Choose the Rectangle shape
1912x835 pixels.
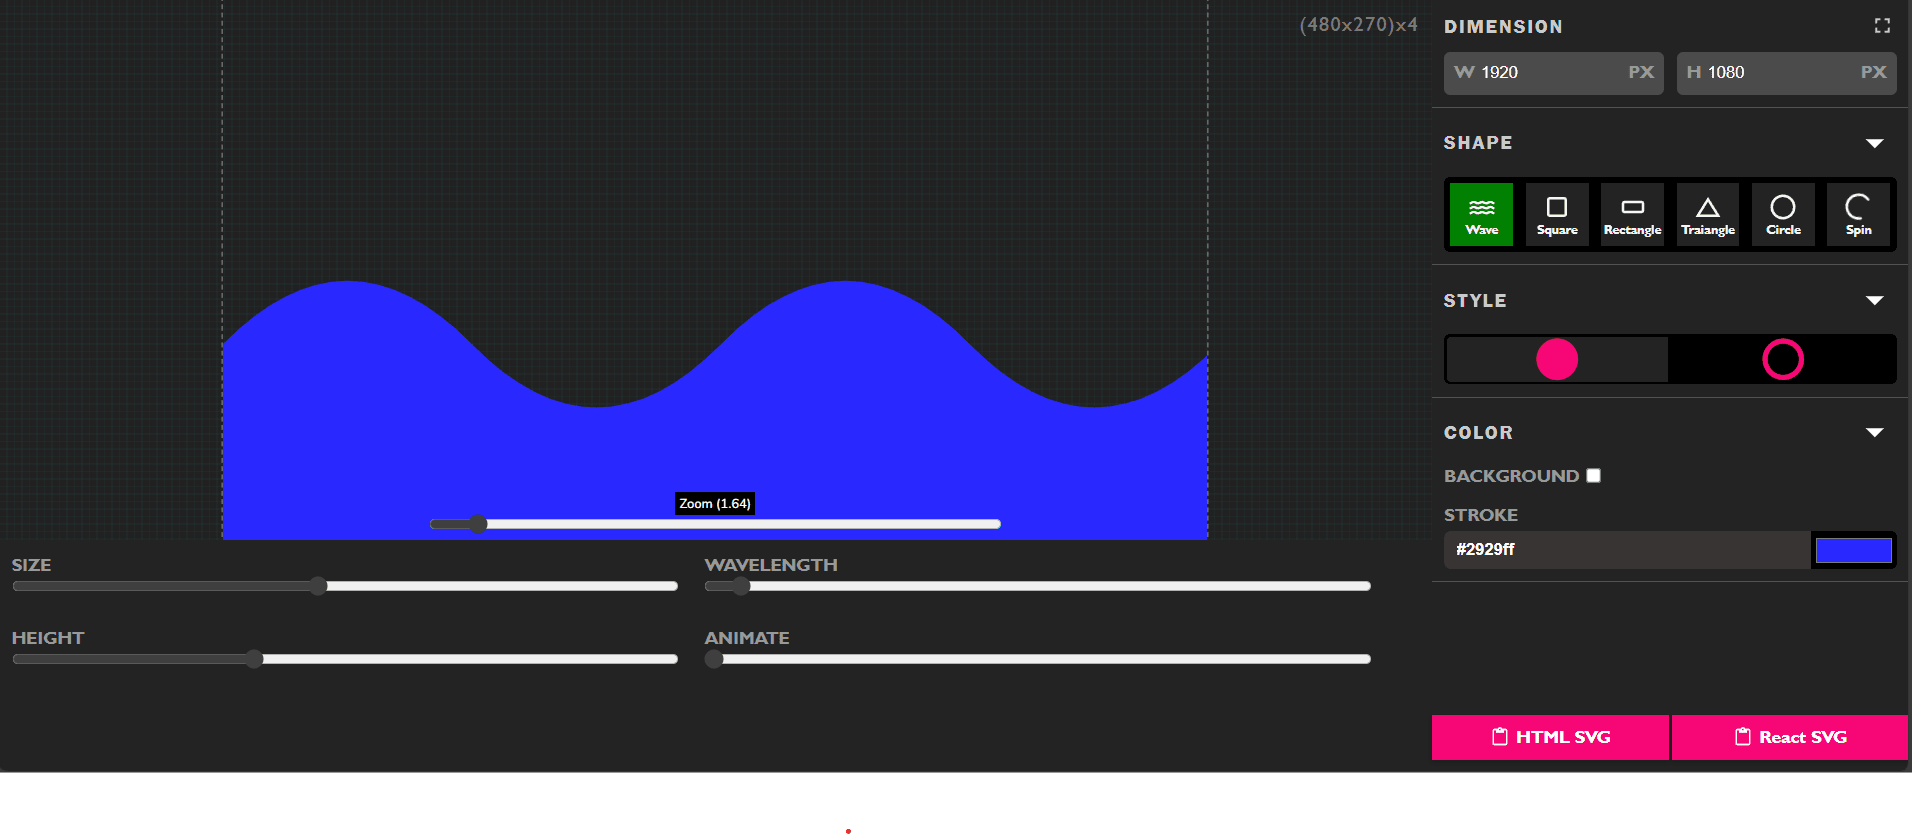1632,214
